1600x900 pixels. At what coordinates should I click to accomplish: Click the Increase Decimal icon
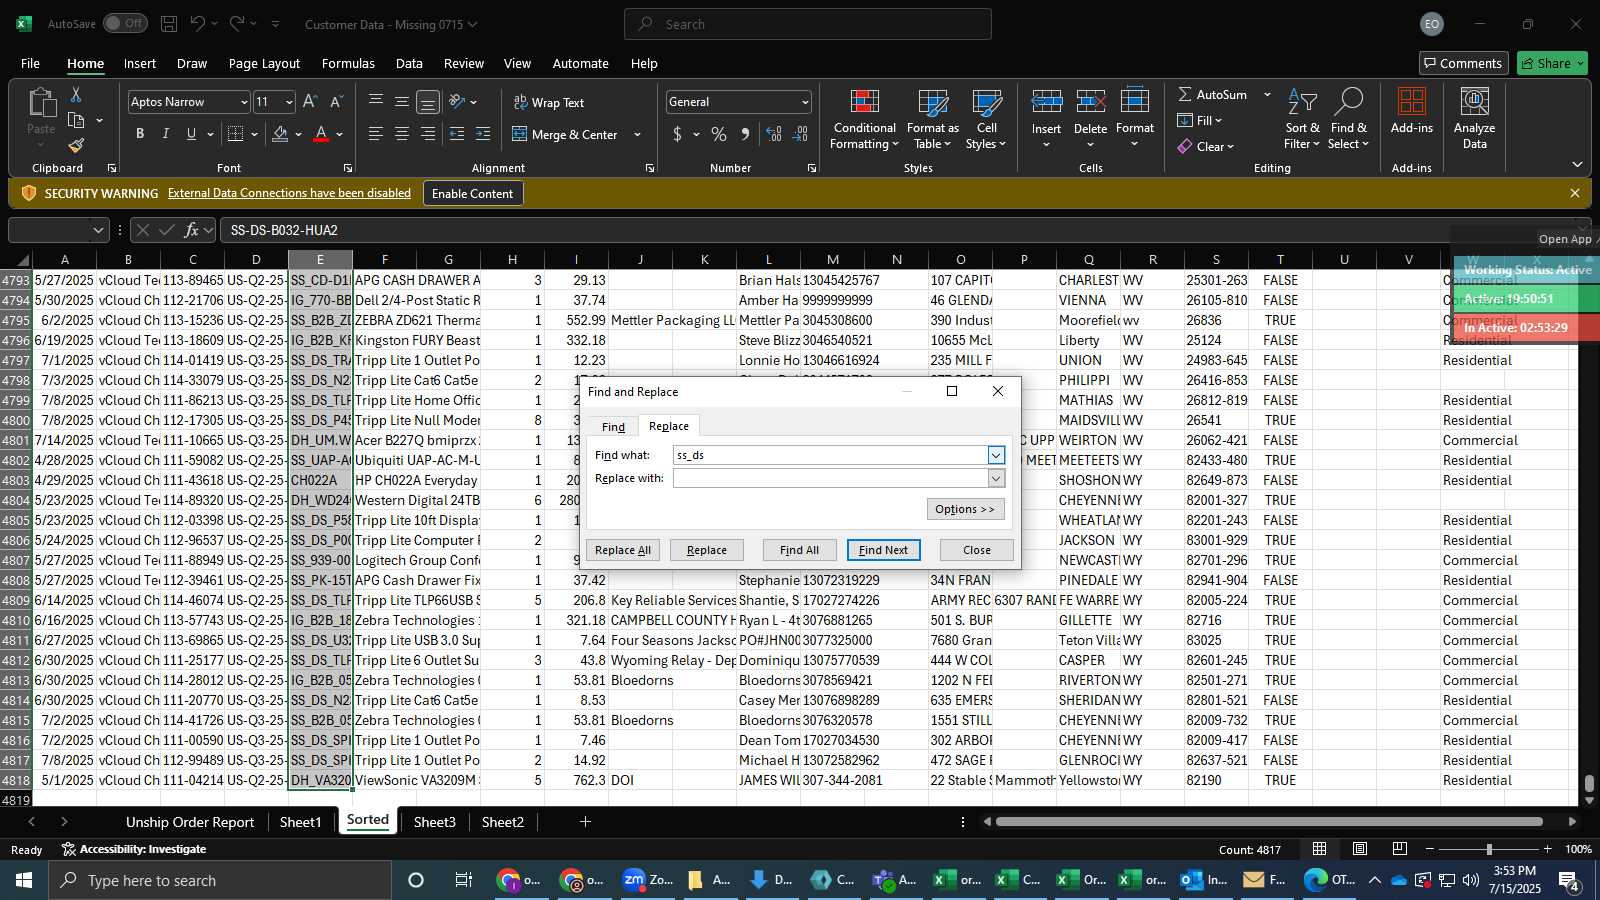coord(774,134)
